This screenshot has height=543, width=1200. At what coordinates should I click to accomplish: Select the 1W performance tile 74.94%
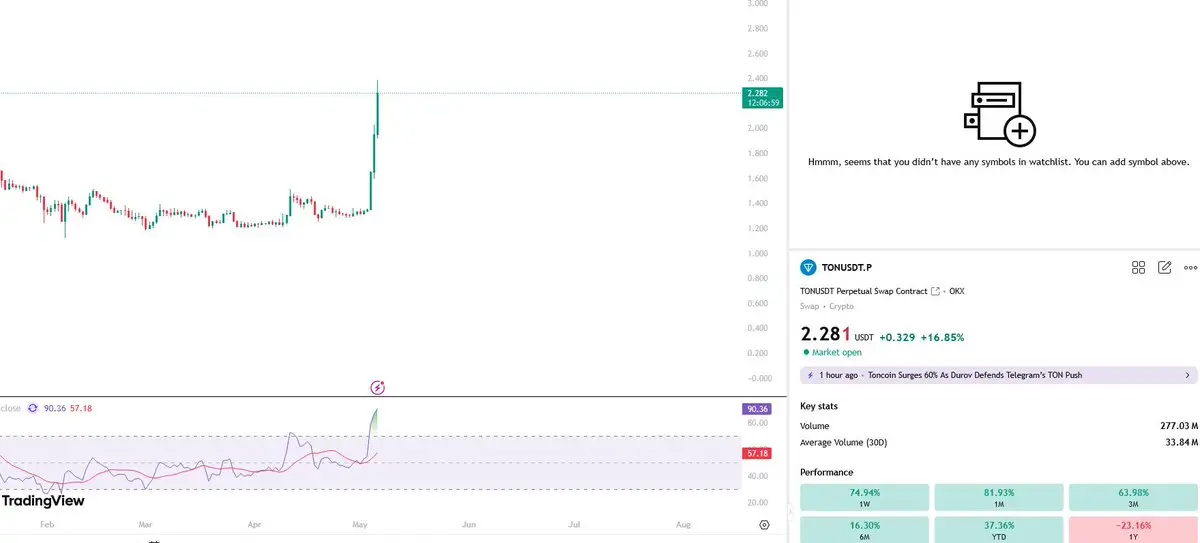point(864,497)
